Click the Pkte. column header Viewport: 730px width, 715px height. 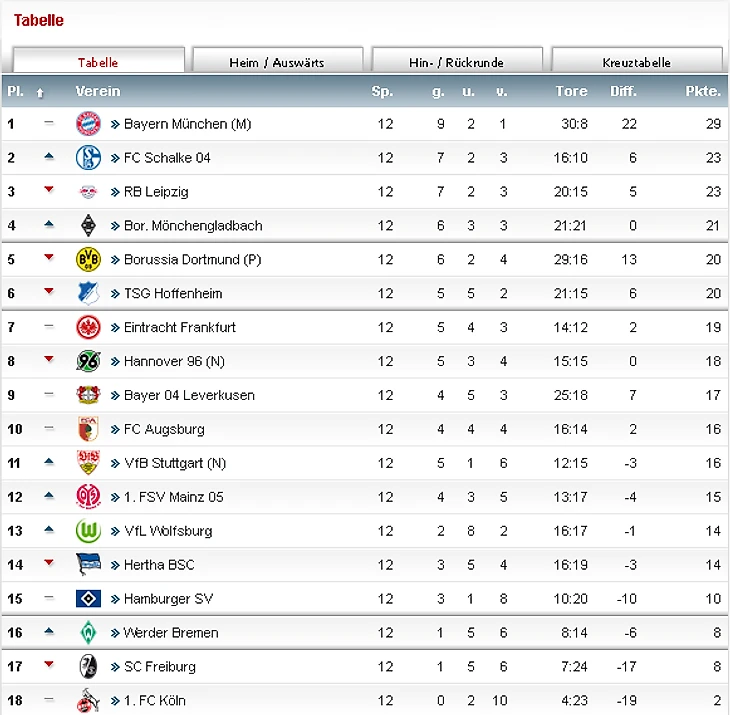coord(703,91)
